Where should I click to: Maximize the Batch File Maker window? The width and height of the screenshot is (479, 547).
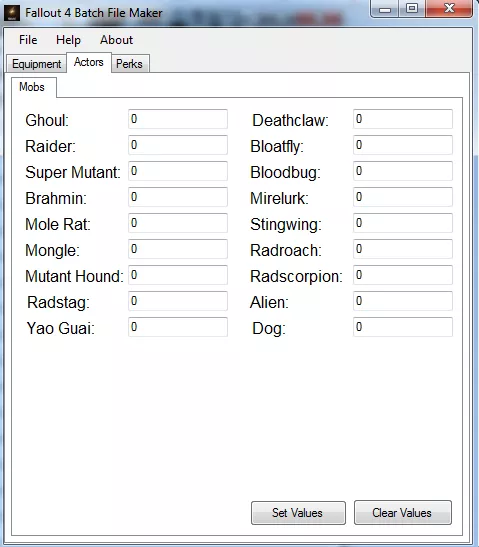click(x=412, y=8)
